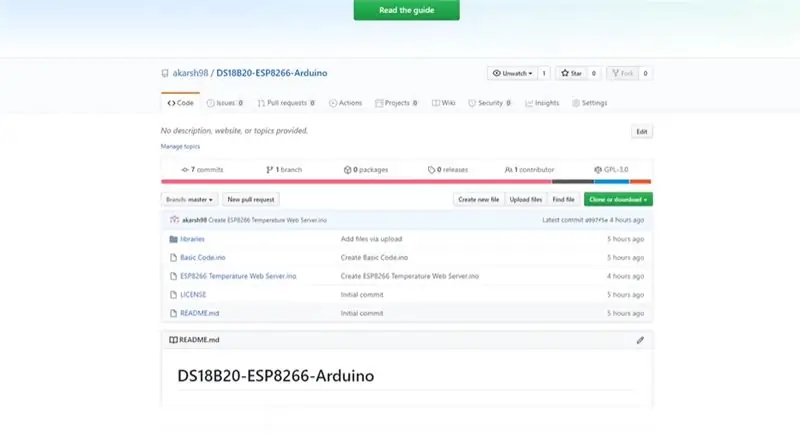Click the pink segment of the language bar

tap(356, 182)
